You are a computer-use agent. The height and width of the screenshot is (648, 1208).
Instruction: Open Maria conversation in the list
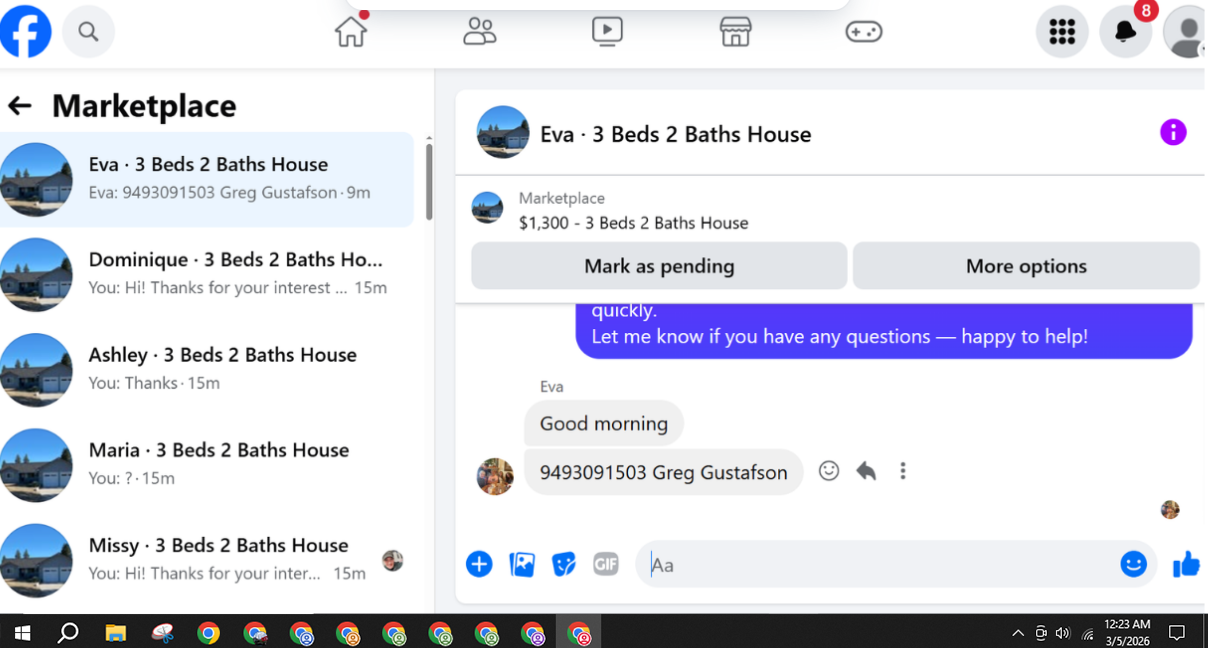point(207,465)
